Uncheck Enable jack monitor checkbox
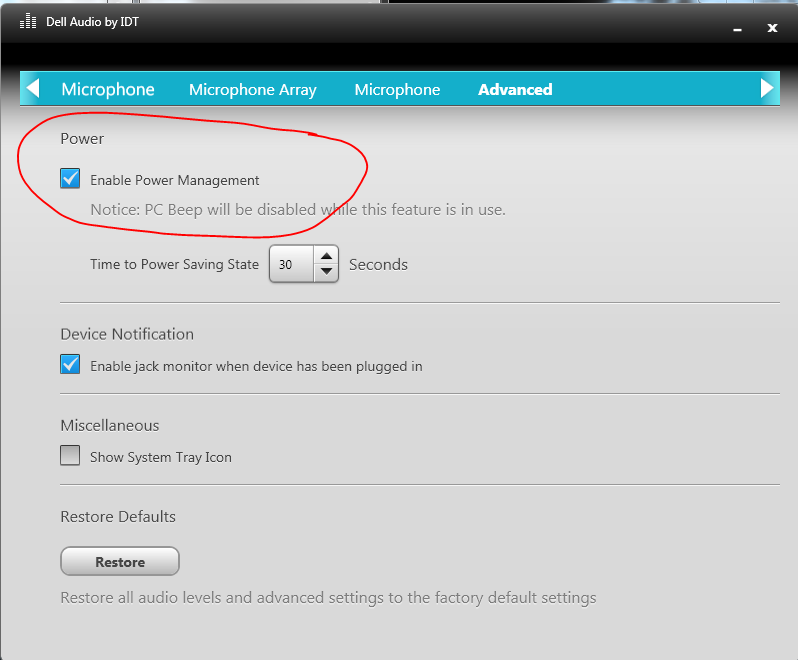 pyautogui.click(x=70, y=364)
